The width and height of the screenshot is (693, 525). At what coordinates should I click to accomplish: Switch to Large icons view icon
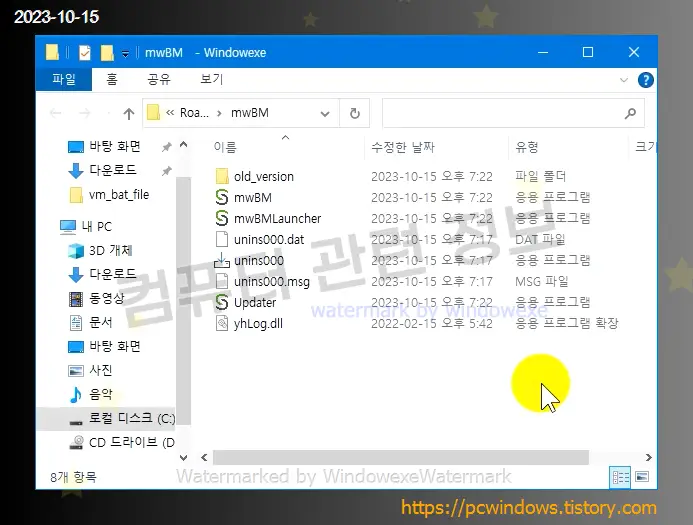[642, 477]
